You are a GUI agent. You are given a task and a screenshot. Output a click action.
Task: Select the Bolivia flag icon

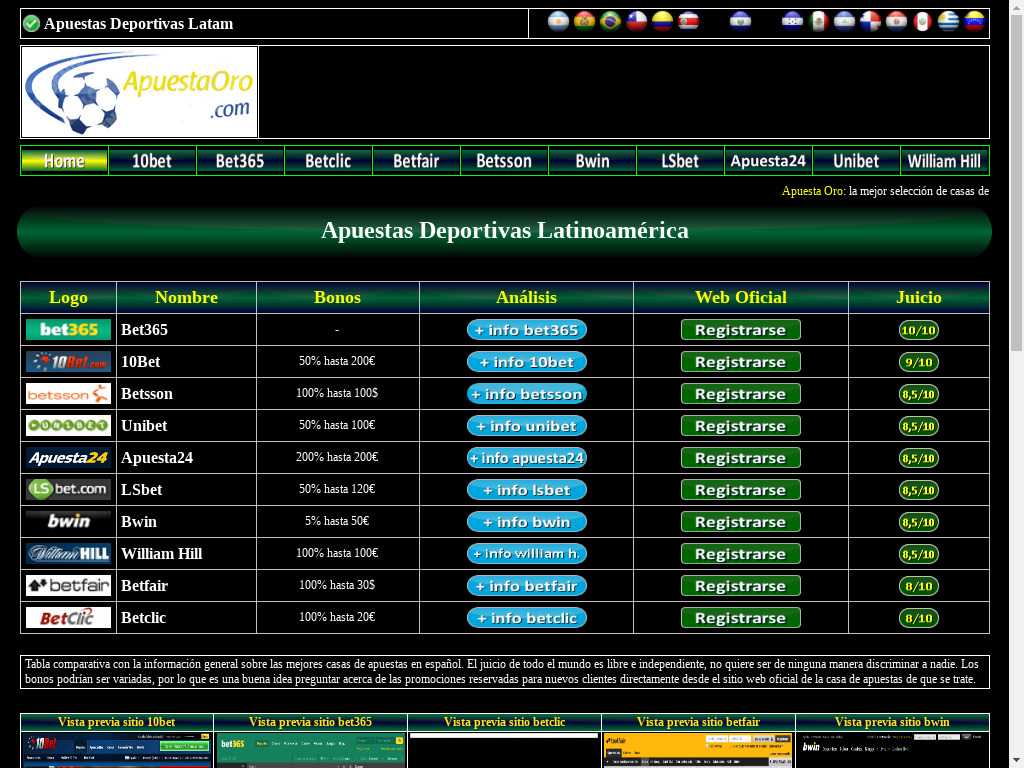[x=584, y=22]
